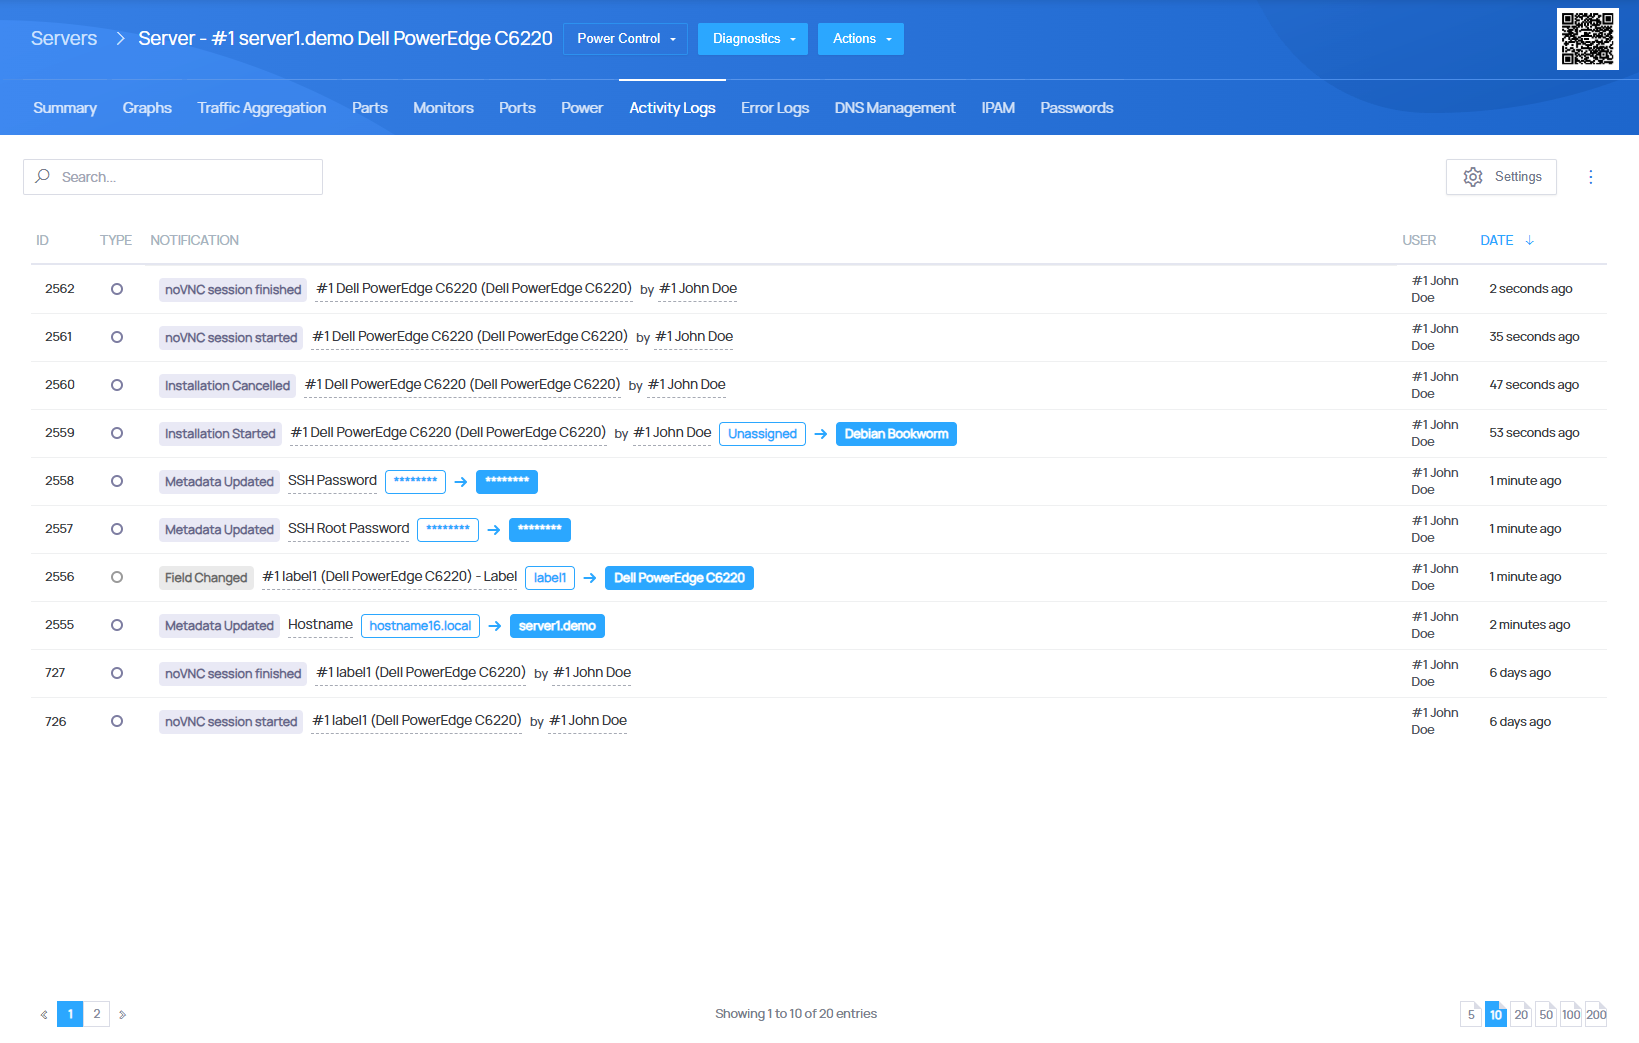
Task: Go to the IPAM tab
Action: pyautogui.click(x=998, y=108)
